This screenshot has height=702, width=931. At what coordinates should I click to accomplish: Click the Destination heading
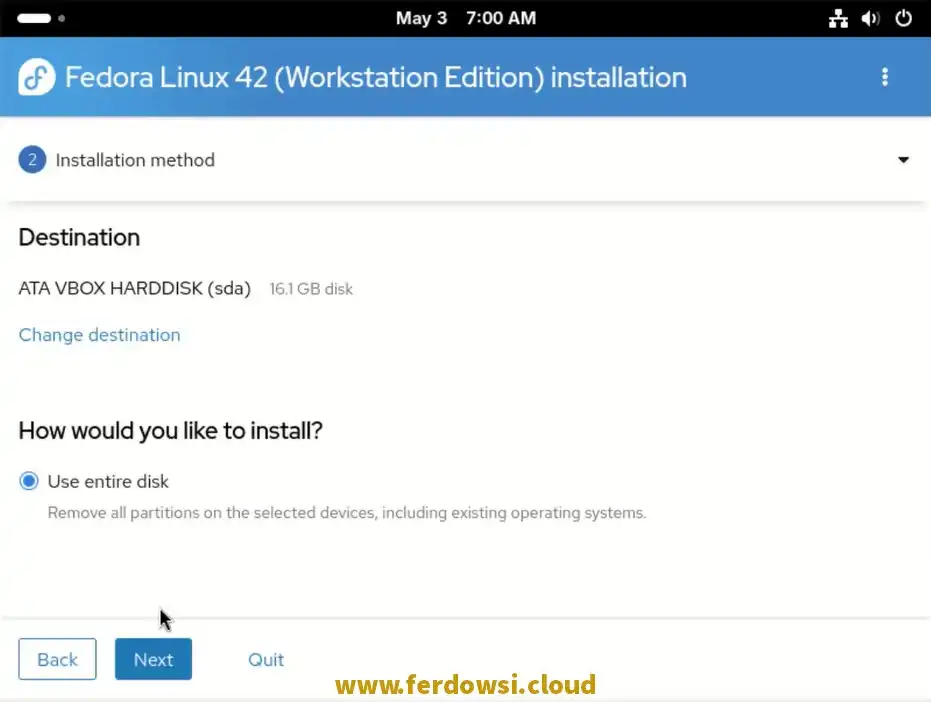(x=80, y=238)
